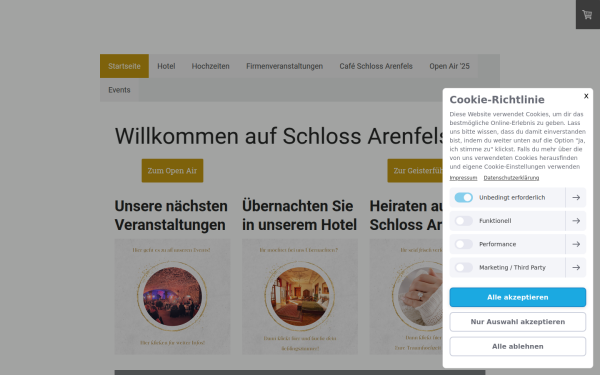The width and height of the screenshot is (600, 375).
Task: Enable the Performance cookies switch
Action: (463, 244)
